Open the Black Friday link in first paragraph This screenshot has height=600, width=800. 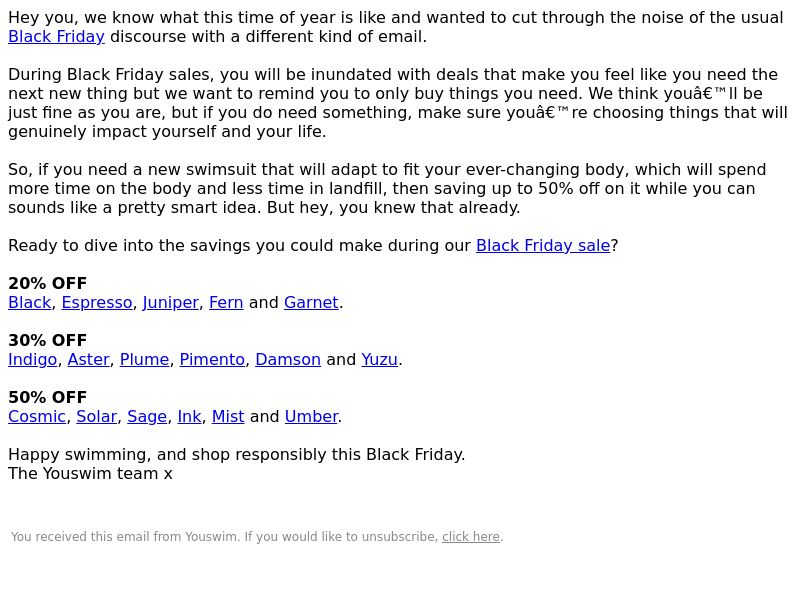pyautogui.click(x=56, y=37)
